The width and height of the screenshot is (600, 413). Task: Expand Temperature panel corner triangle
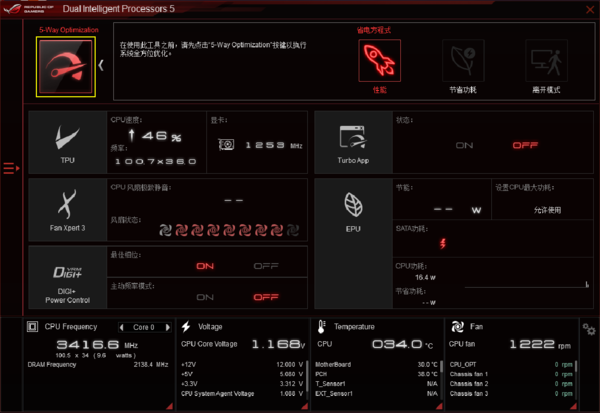pyautogui.click(x=439, y=406)
